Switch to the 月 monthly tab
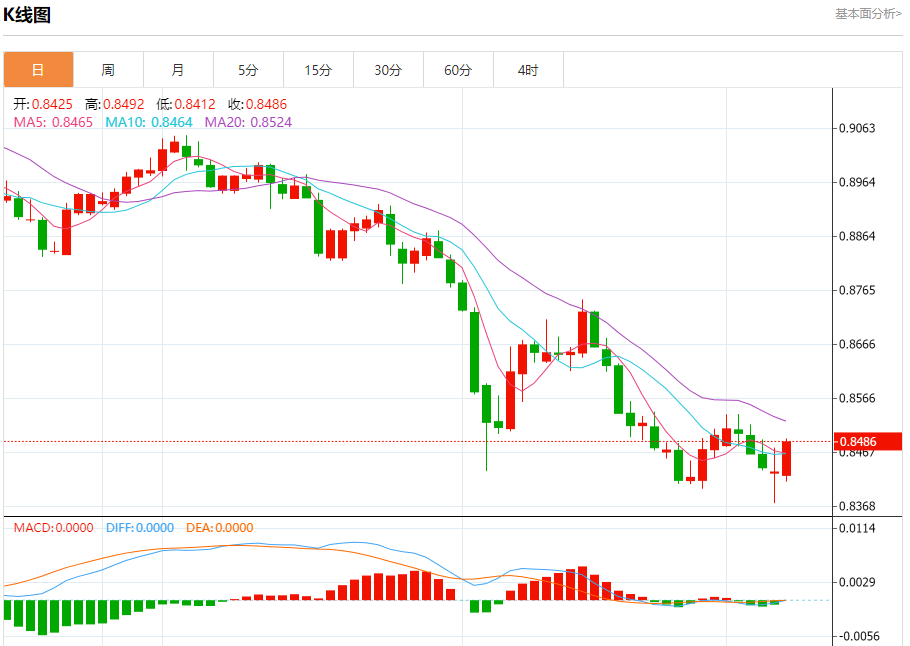Viewport: 910px width, 646px height. [x=179, y=70]
